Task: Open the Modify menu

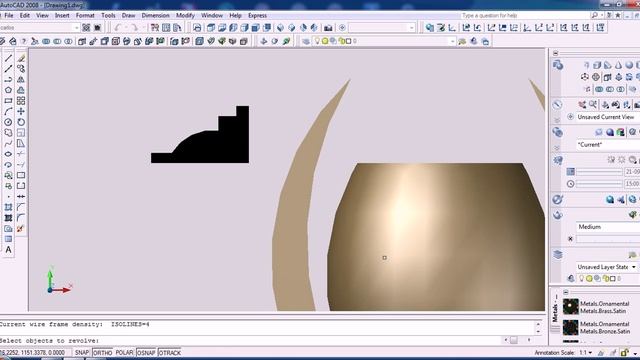Action: point(185,16)
